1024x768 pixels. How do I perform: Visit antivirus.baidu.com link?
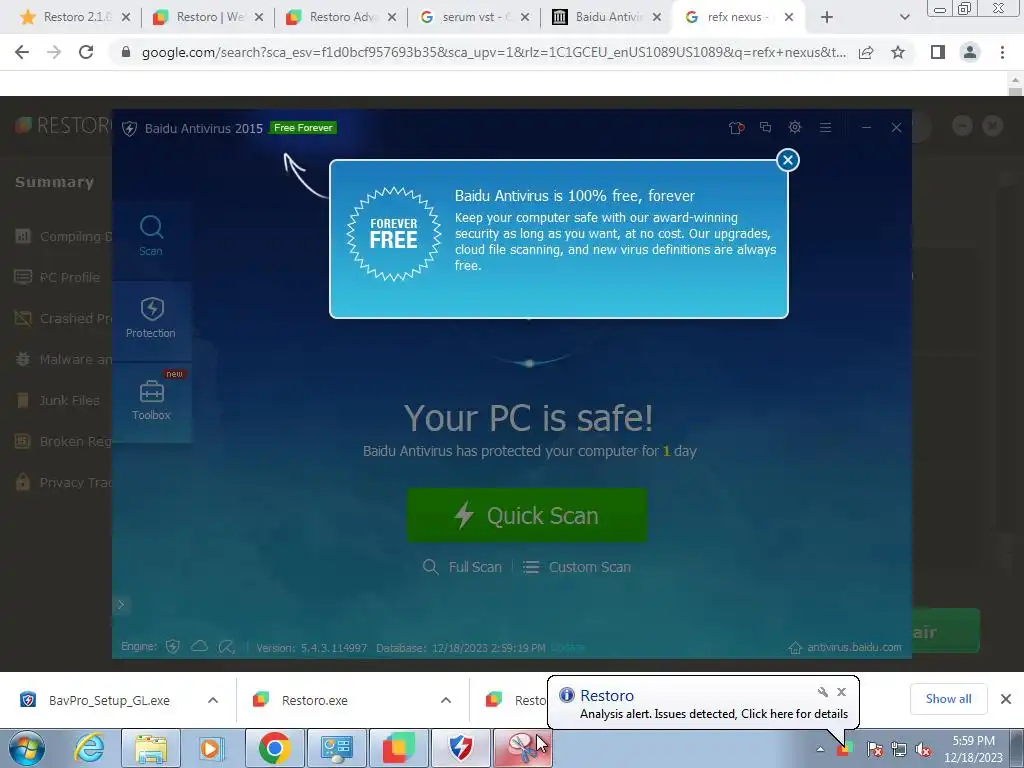[x=854, y=647]
